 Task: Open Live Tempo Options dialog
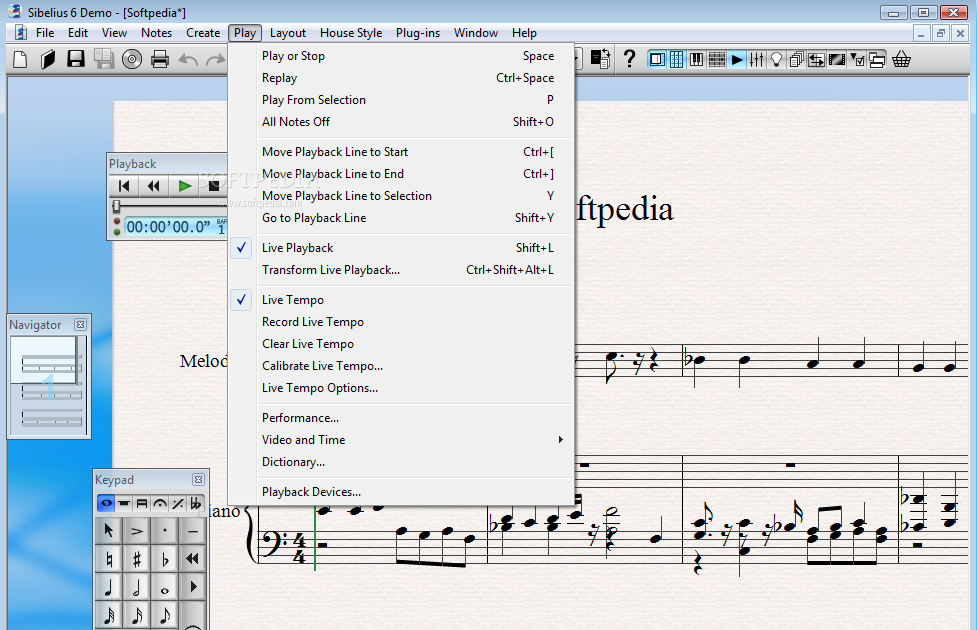click(x=401, y=388)
